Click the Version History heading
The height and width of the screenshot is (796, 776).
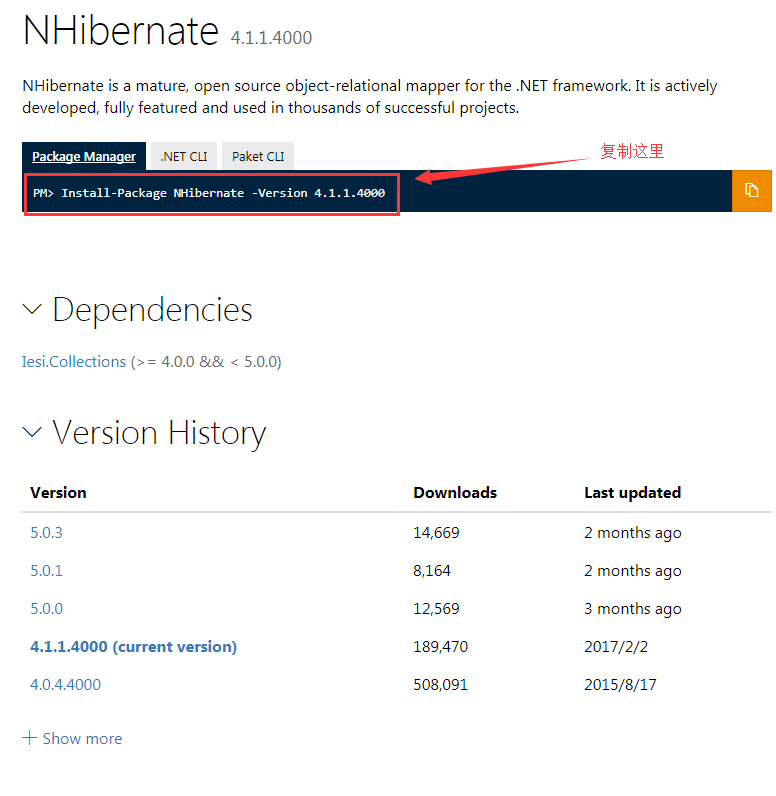point(159,433)
